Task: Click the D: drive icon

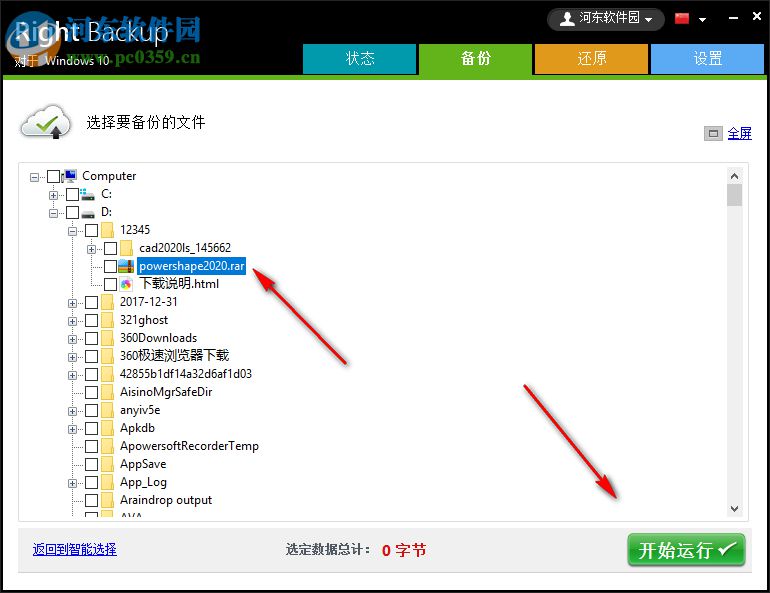Action: click(87, 213)
